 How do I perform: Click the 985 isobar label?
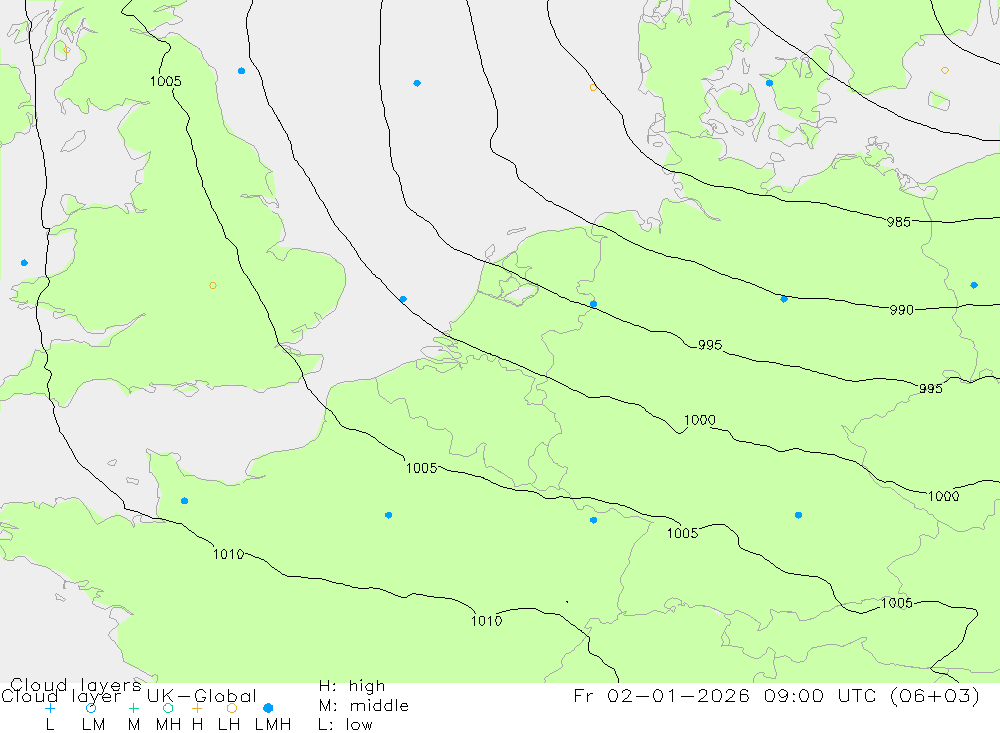(x=899, y=222)
